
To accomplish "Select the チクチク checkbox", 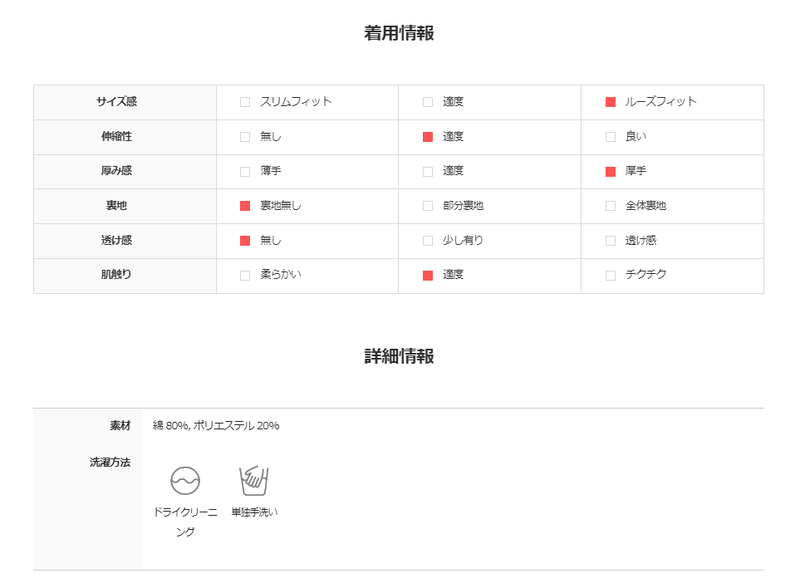I will (610, 275).
